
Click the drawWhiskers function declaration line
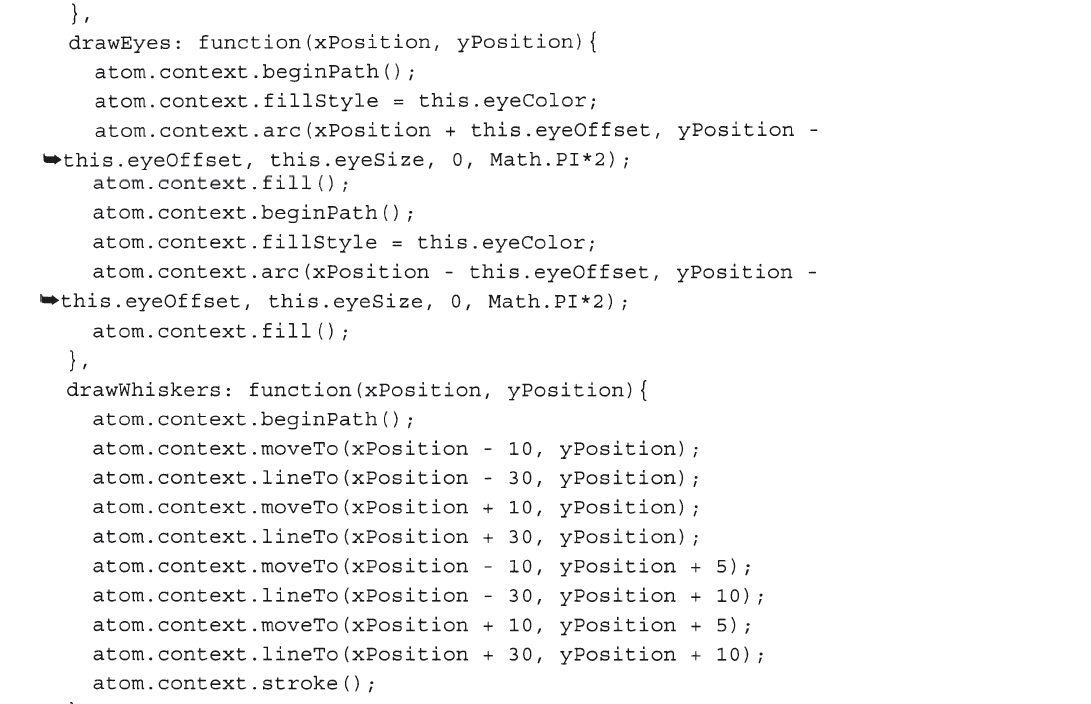357,390
